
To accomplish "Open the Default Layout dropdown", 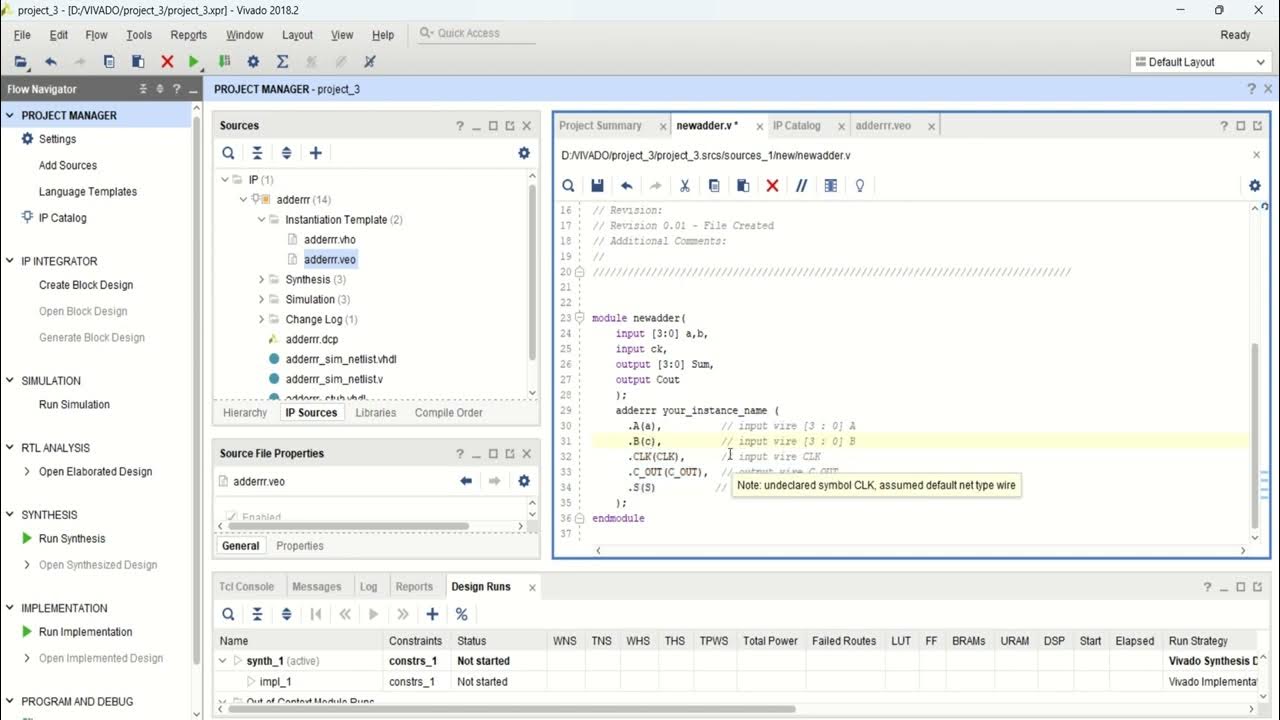I will 1200,62.
